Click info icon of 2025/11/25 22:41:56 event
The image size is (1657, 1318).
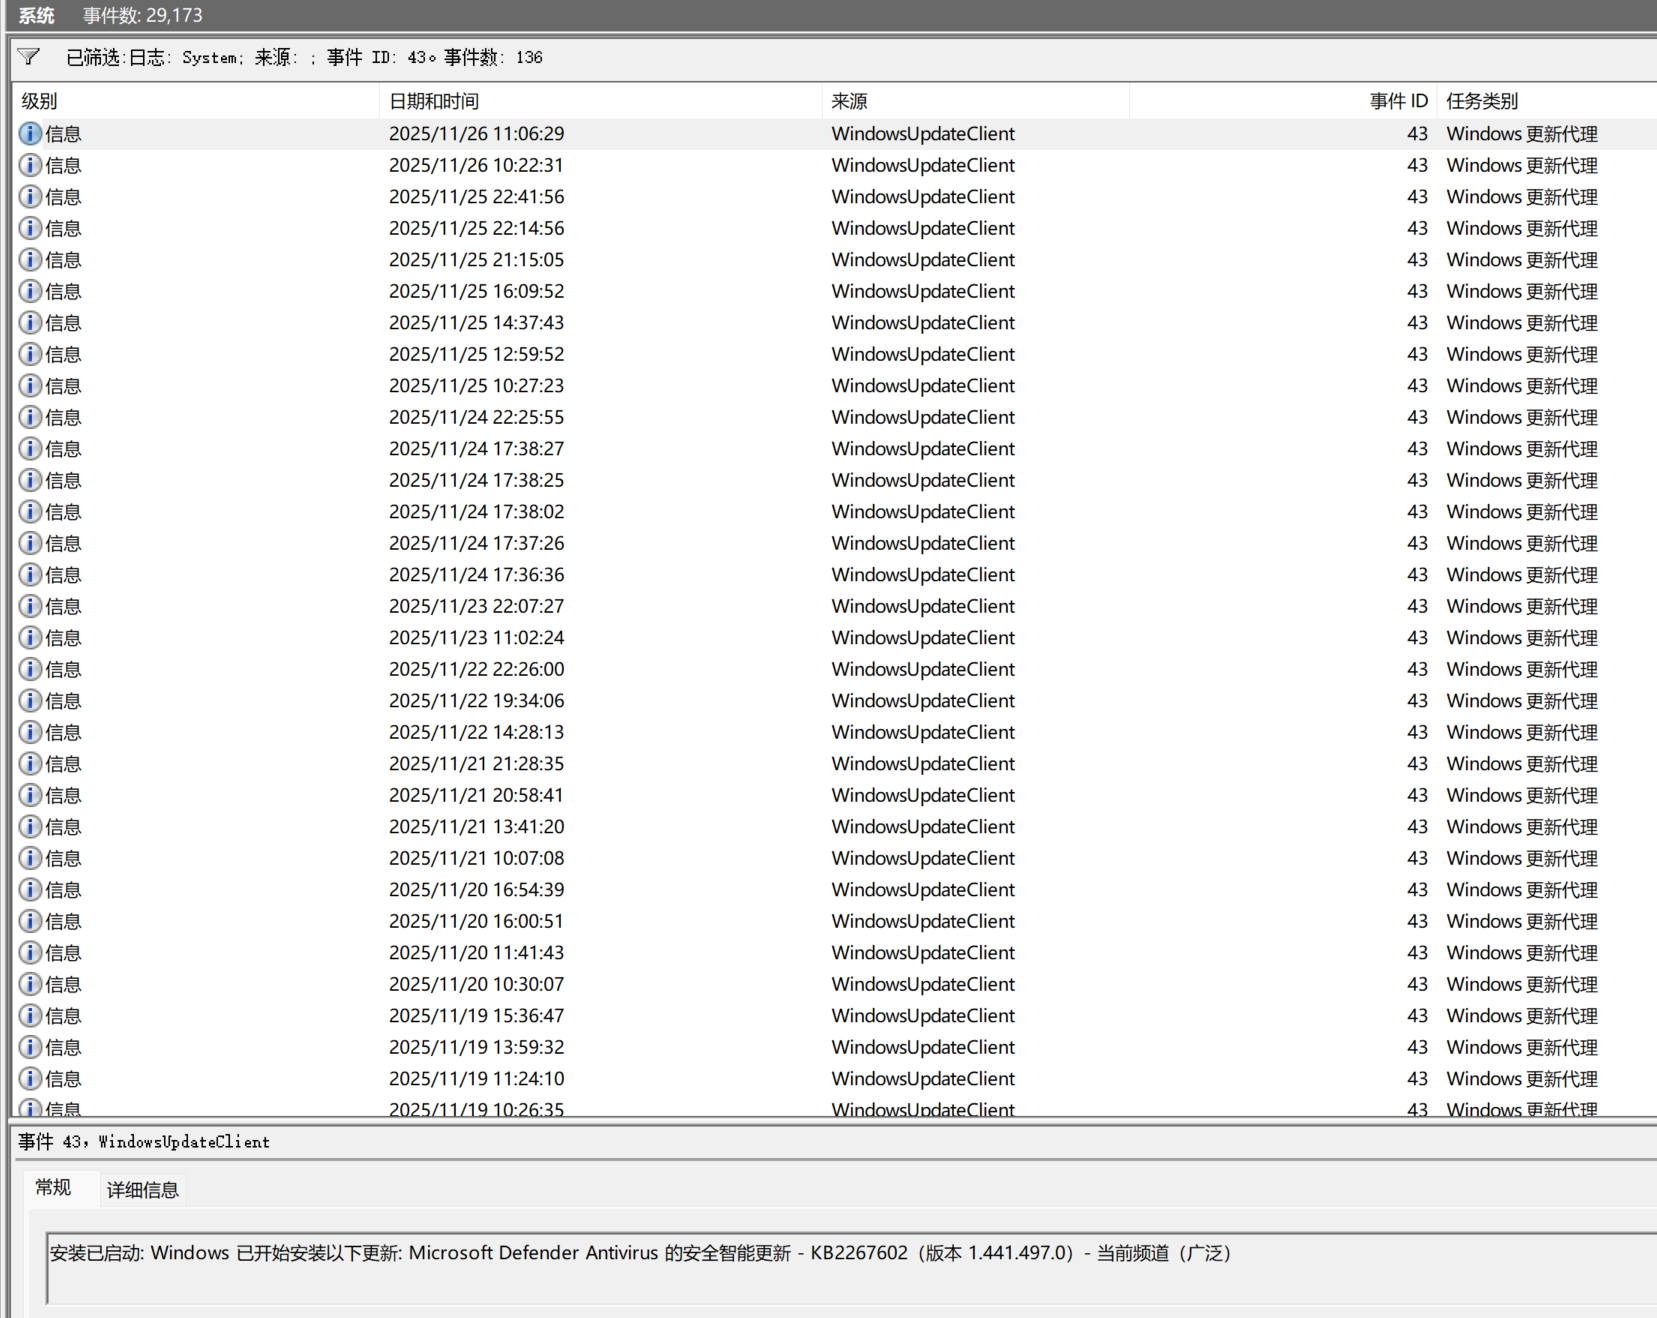pos(31,197)
